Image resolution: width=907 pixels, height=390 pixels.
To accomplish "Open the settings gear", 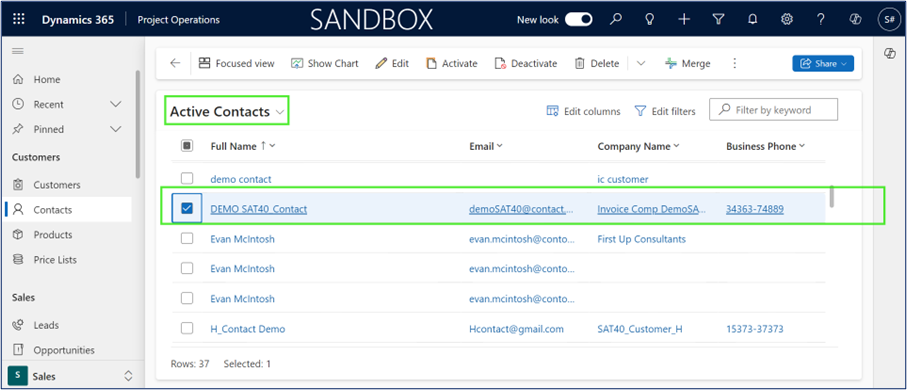I will [786, 20].
